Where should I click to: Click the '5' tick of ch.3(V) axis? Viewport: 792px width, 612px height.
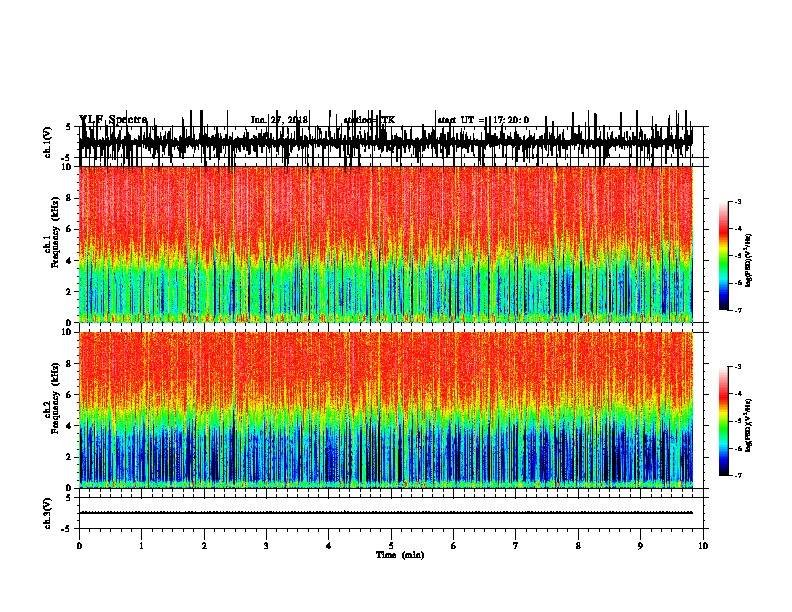click(x=69, y=498)
